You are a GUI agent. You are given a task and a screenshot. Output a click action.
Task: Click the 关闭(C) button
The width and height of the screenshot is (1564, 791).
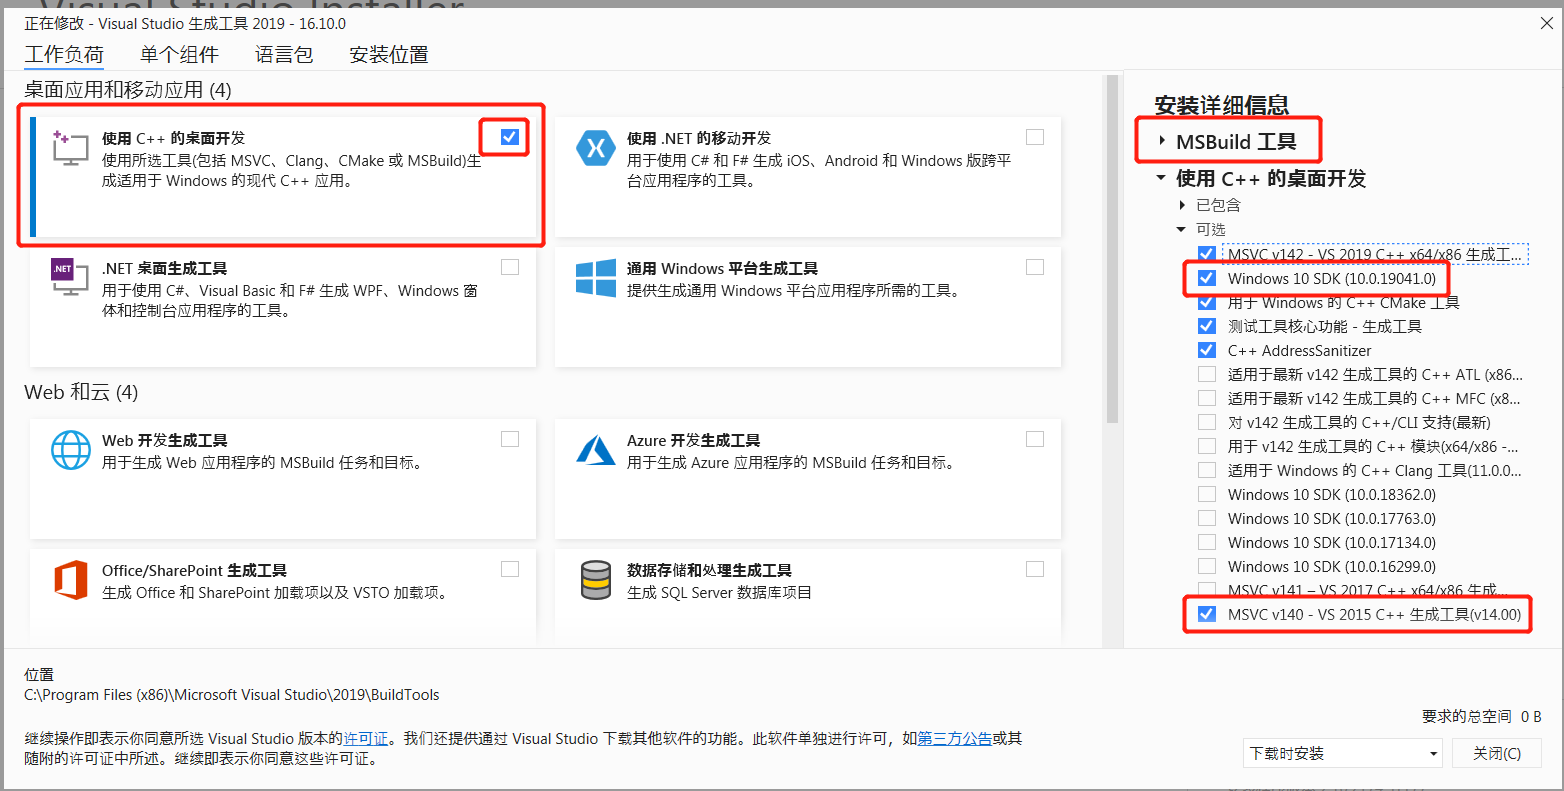1497,753
